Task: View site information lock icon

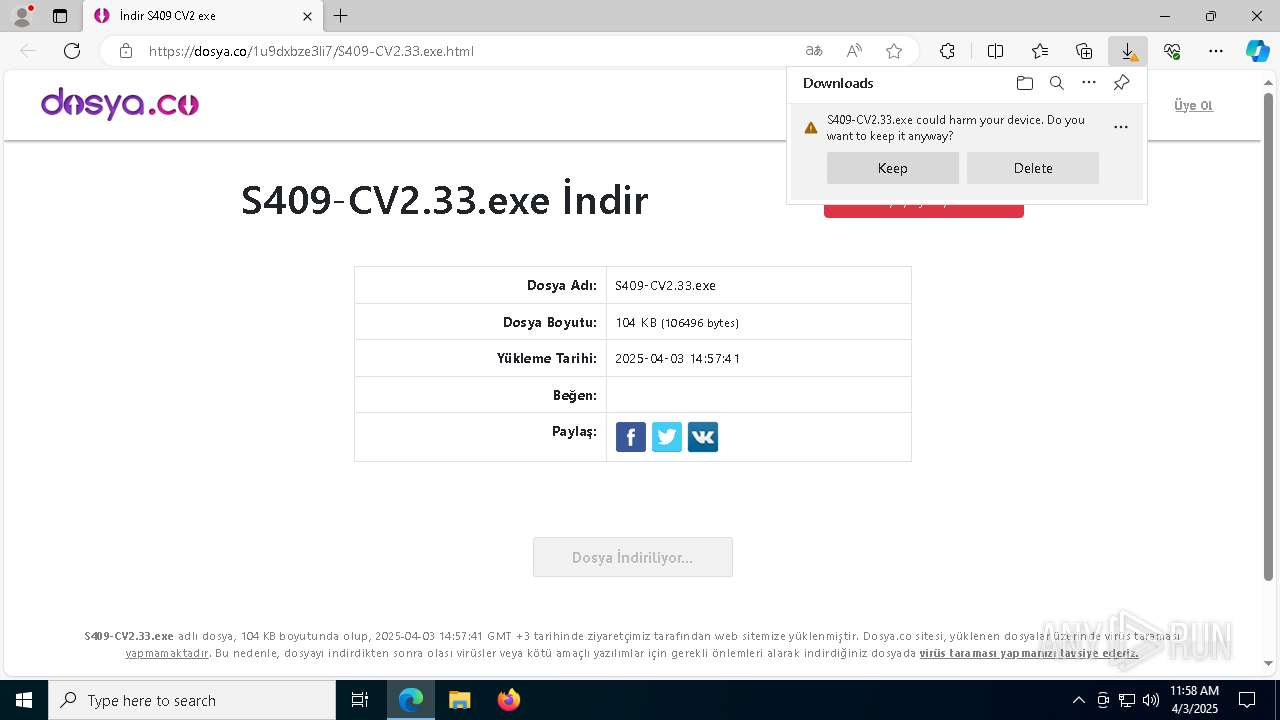Action: point(125,51)
